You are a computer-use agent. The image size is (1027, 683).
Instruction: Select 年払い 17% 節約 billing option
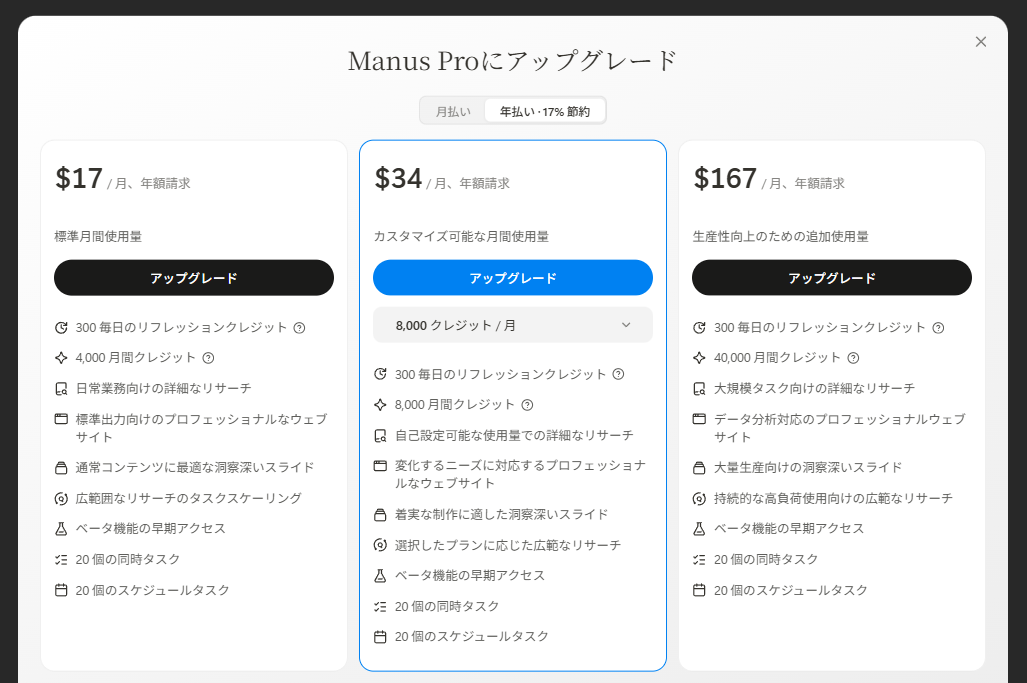[x=545, y=112]
